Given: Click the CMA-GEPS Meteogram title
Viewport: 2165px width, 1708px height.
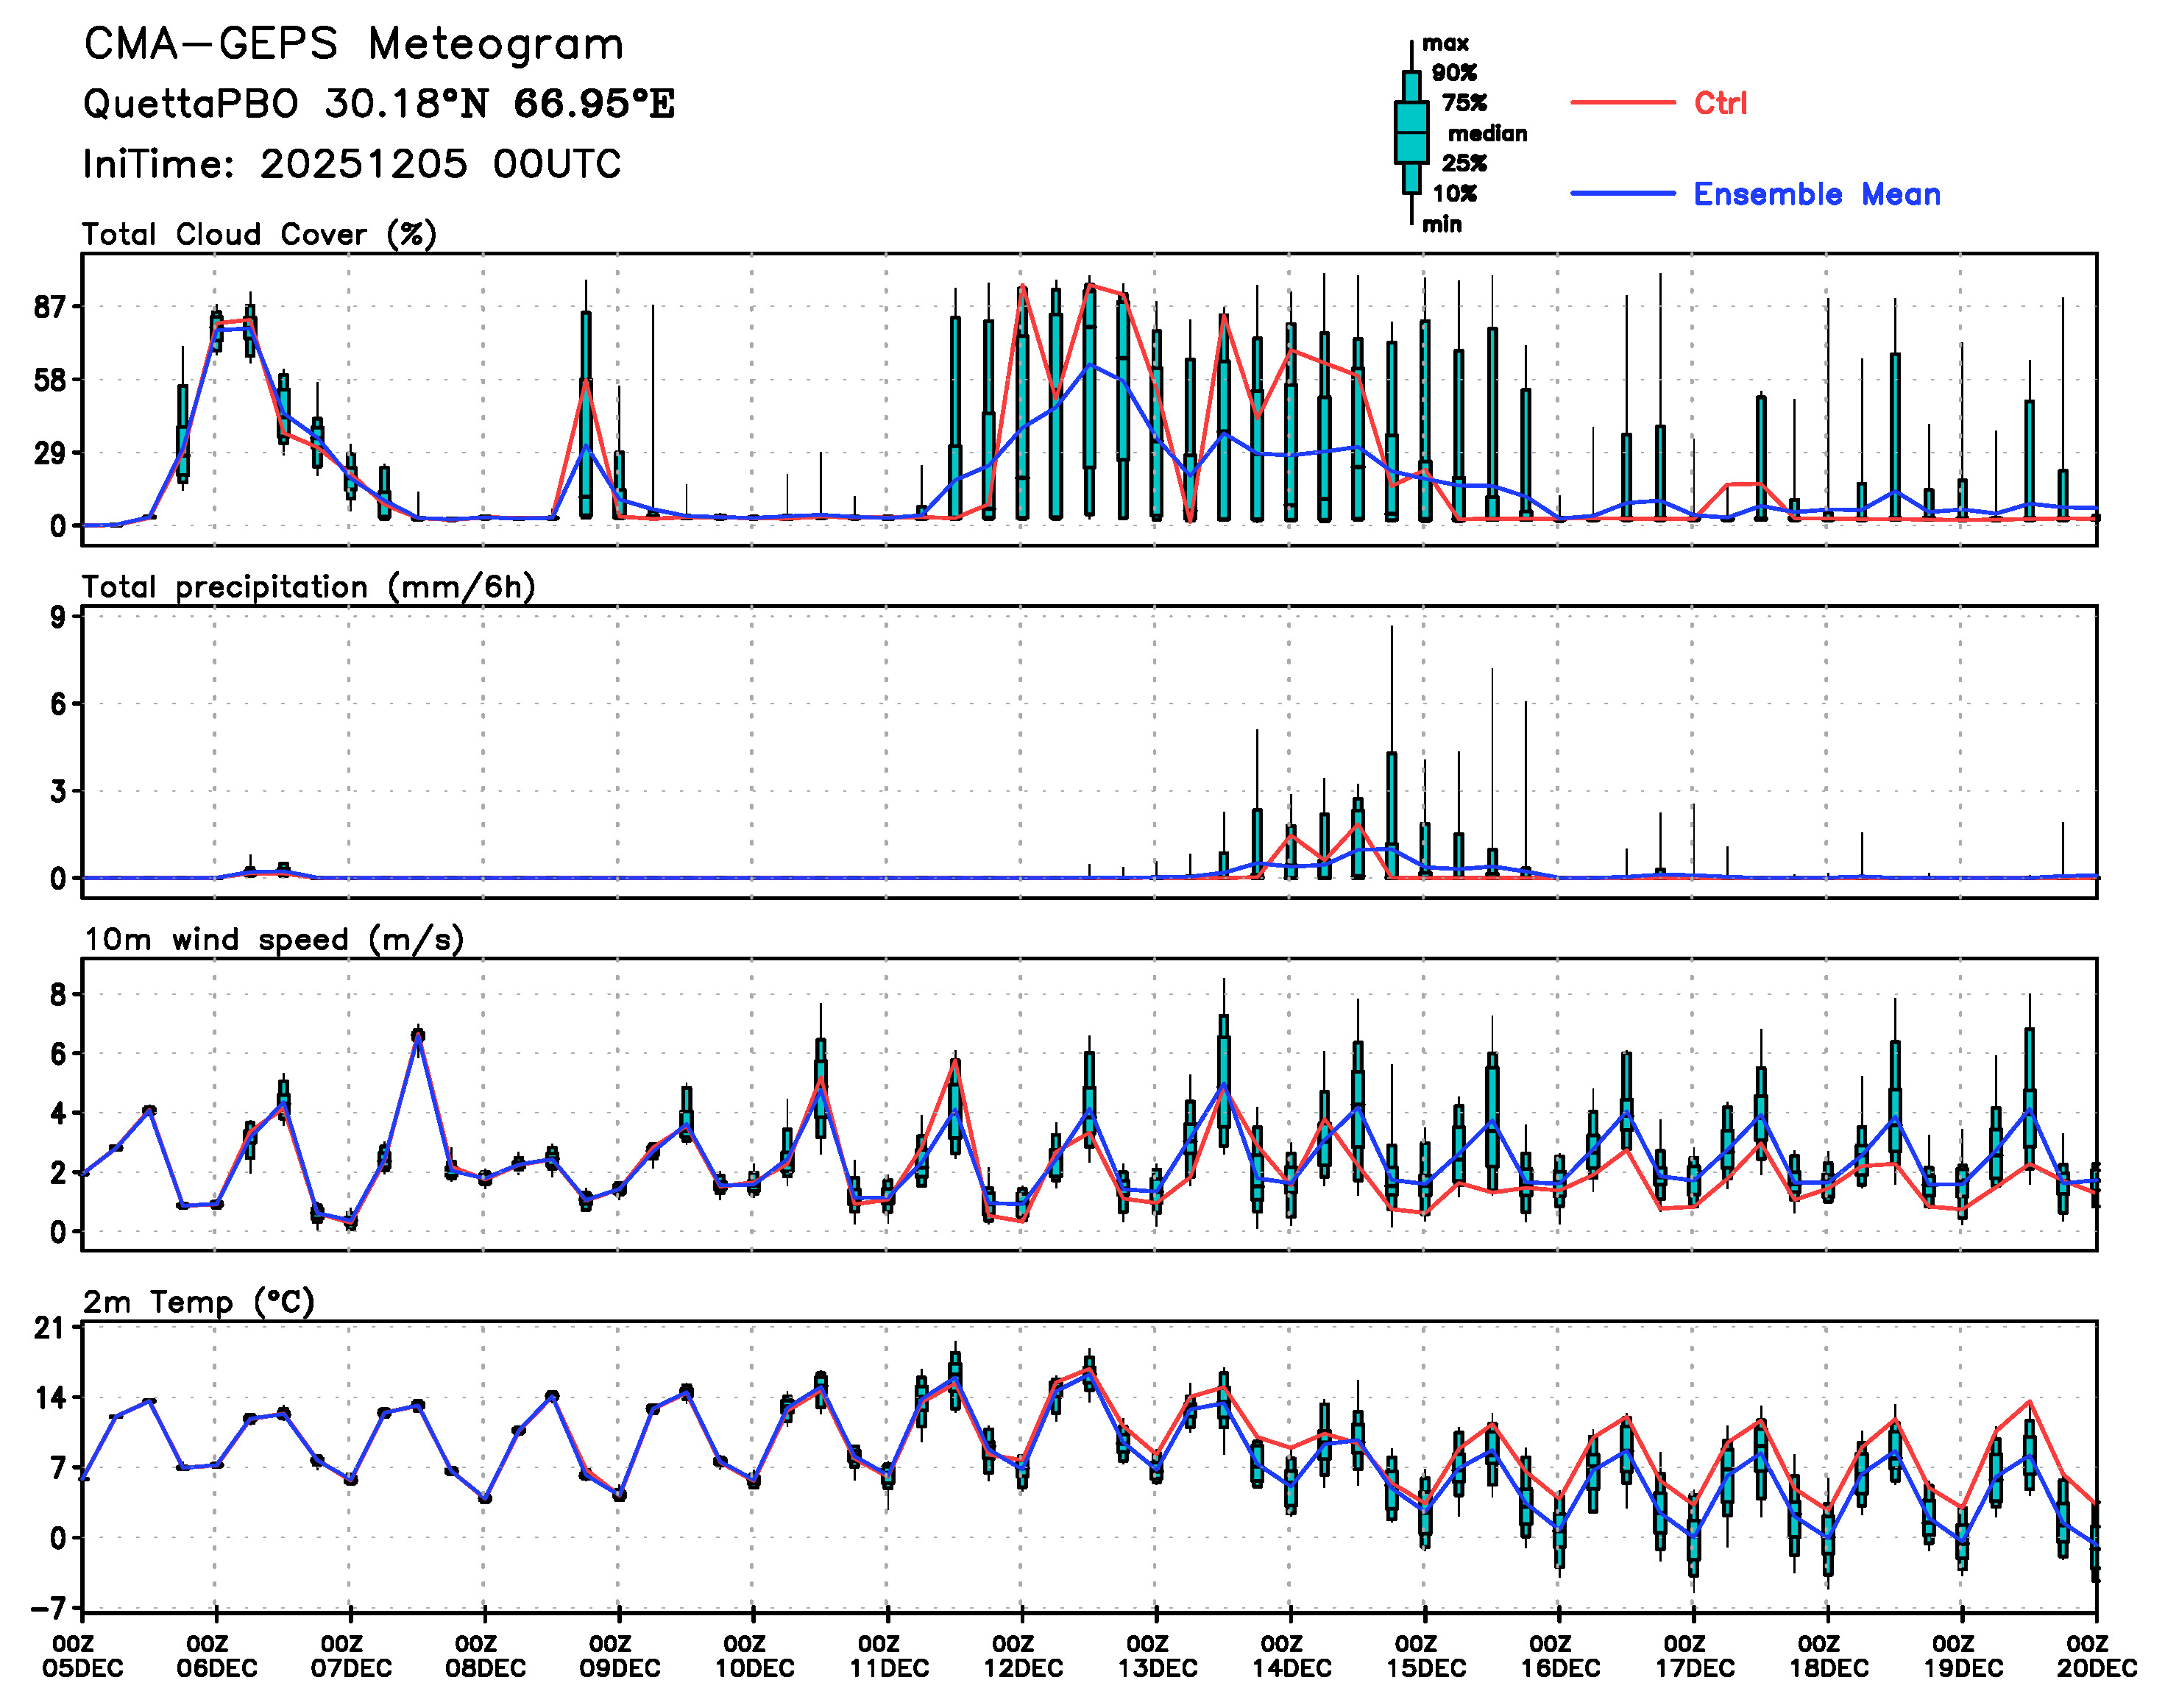Looking at the screenshot, I should (353, 45).
